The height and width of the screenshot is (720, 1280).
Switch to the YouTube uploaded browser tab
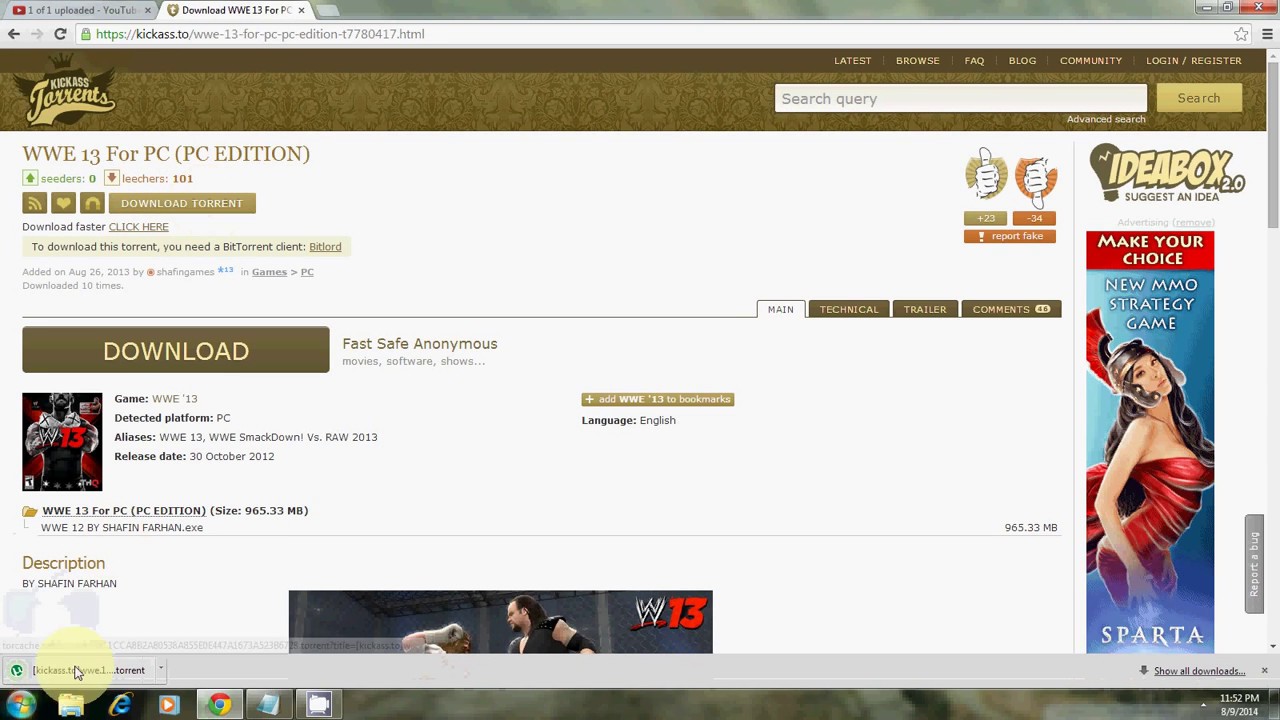[80, 10]
